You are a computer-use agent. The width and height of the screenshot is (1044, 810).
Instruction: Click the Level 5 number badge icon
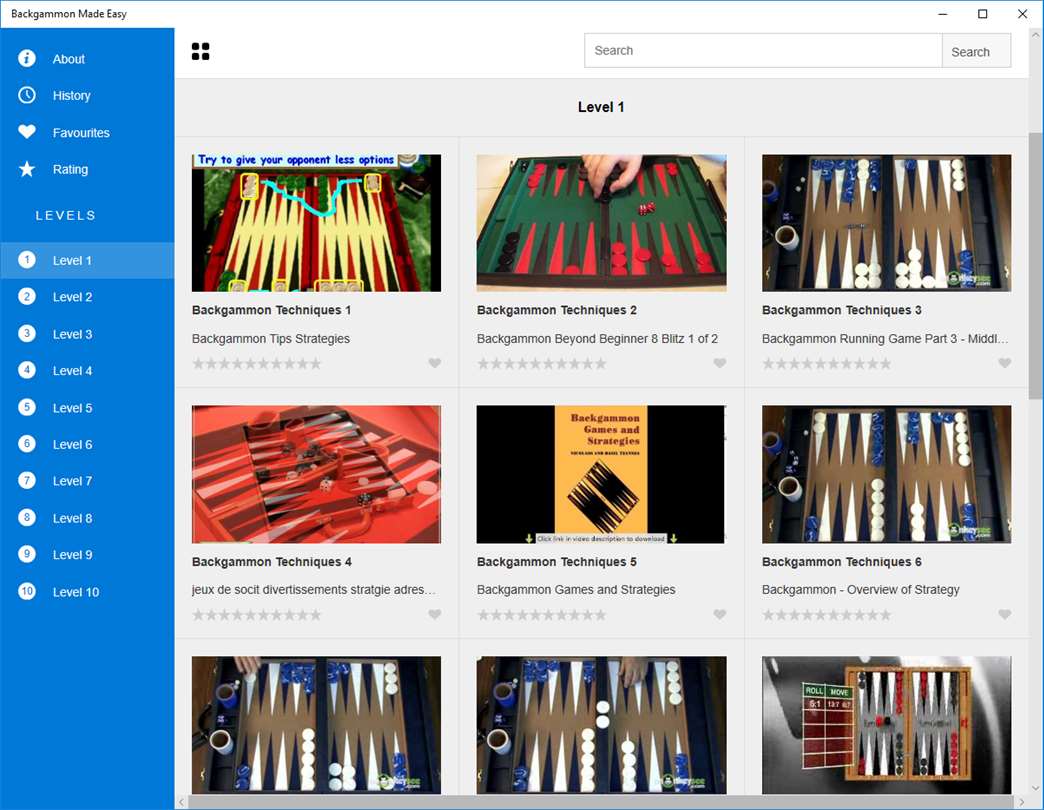(x=27, y=407)
